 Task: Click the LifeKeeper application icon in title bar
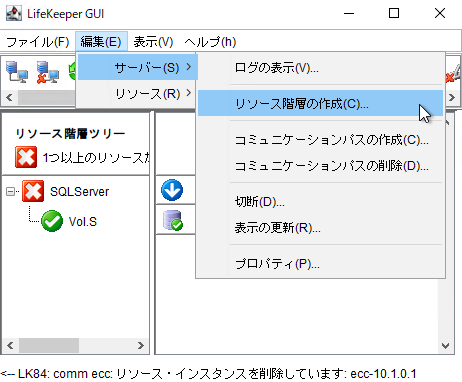[x=14, y=13]
